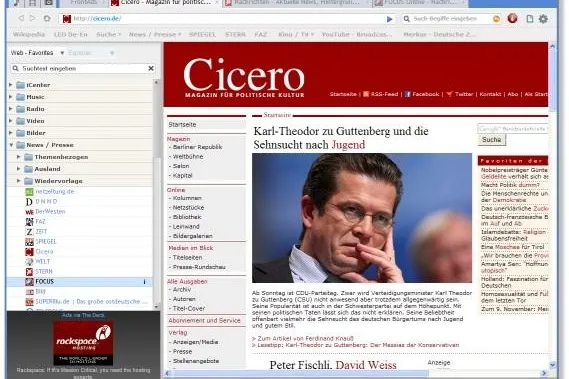Open the page document icon
The height and width of the screenshot is (379, 569).
530,19
